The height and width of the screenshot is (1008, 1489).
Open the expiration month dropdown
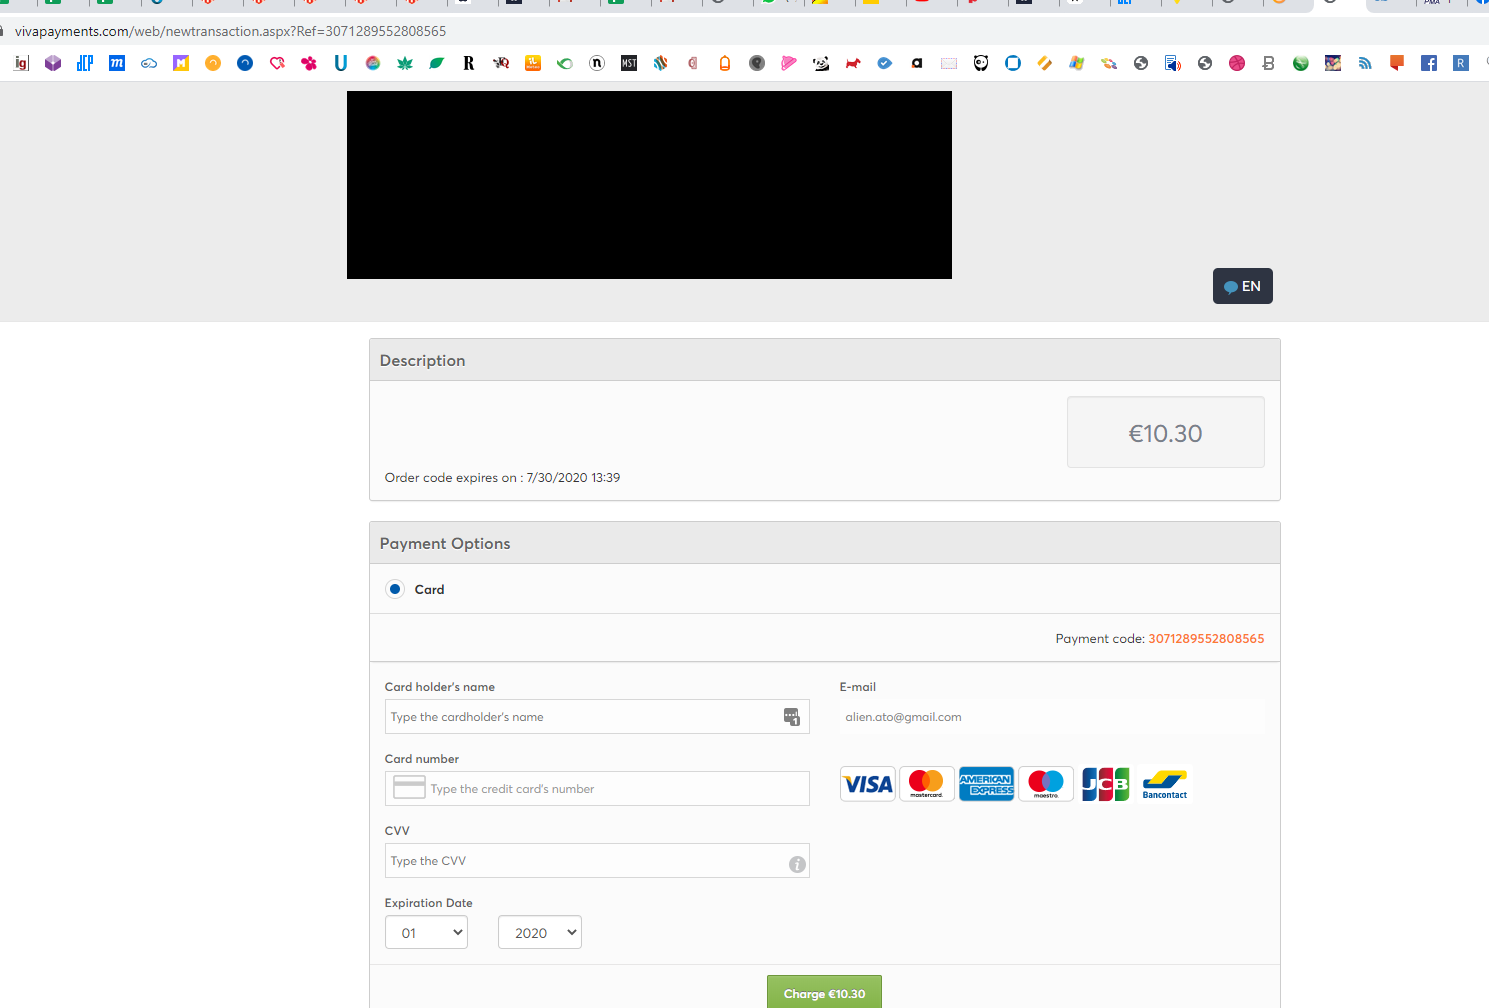[426, 931]
